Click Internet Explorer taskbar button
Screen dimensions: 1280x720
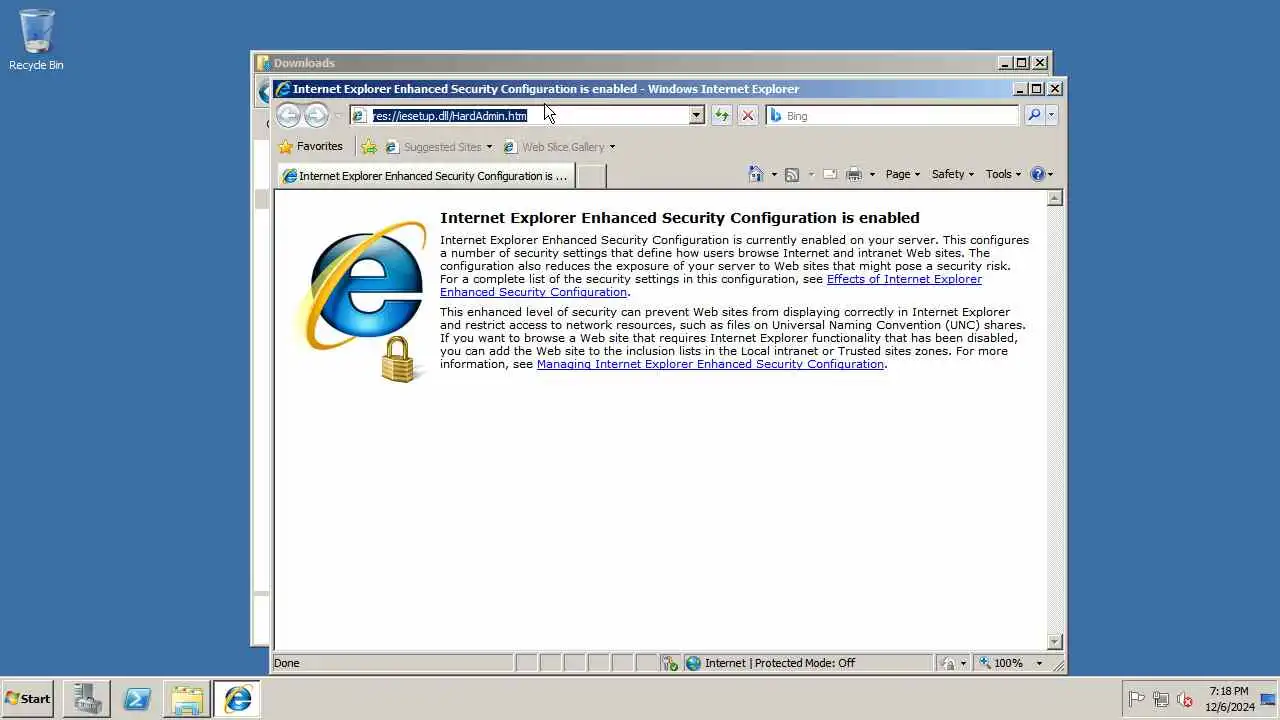pyautogui.click(x=237, y=699)
